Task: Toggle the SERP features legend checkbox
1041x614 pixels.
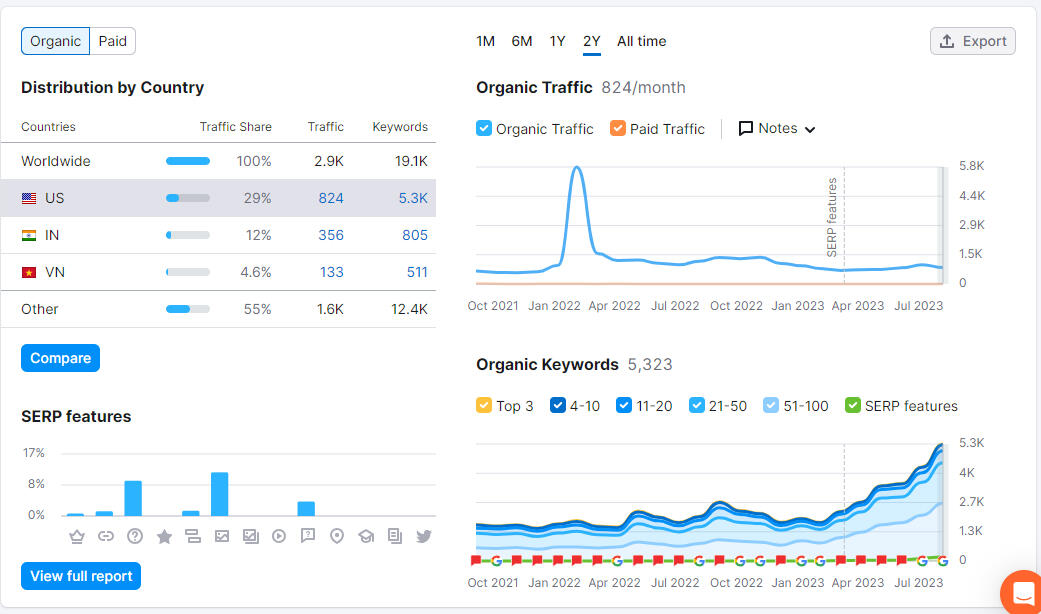Action: pos(853,405)
